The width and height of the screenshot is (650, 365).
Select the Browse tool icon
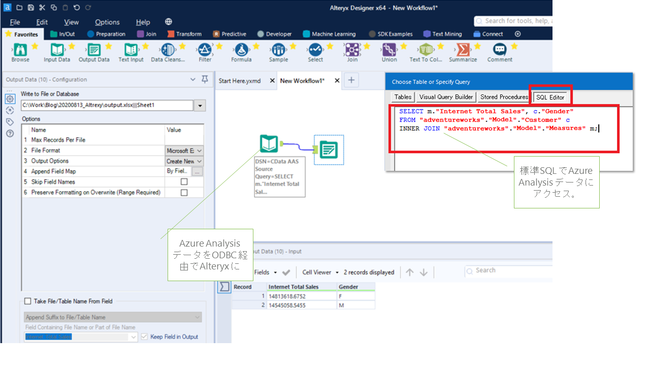(x=20, y=50)
